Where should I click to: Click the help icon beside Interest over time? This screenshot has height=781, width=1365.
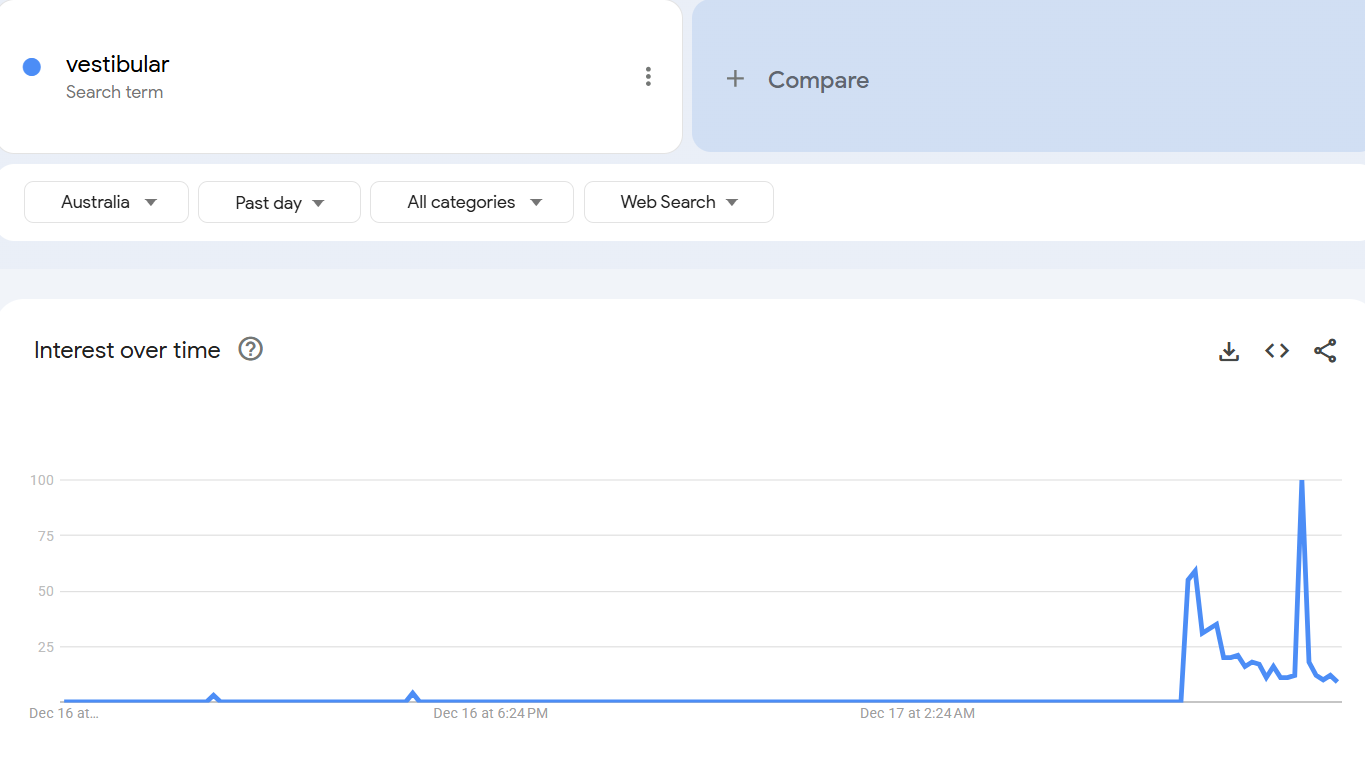pos(251,349)
